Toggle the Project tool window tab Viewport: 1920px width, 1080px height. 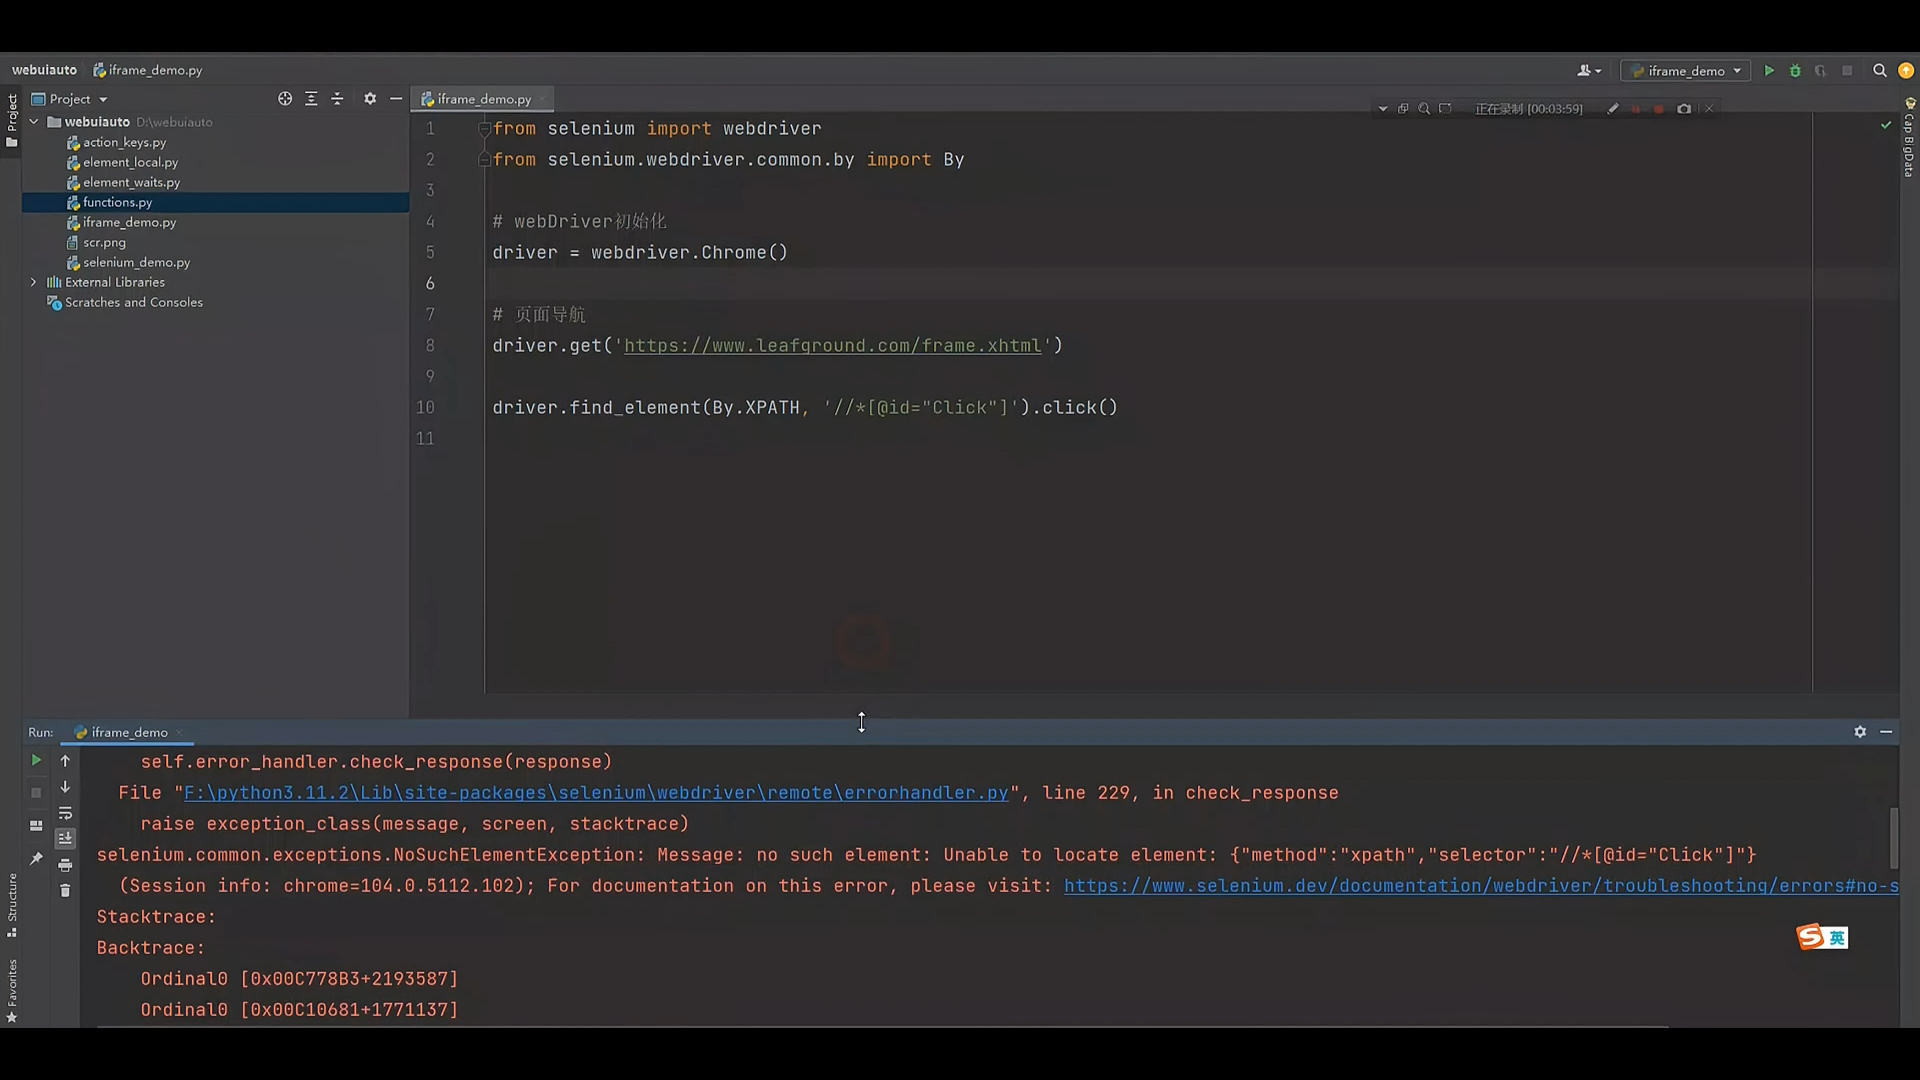pos(12,120)
